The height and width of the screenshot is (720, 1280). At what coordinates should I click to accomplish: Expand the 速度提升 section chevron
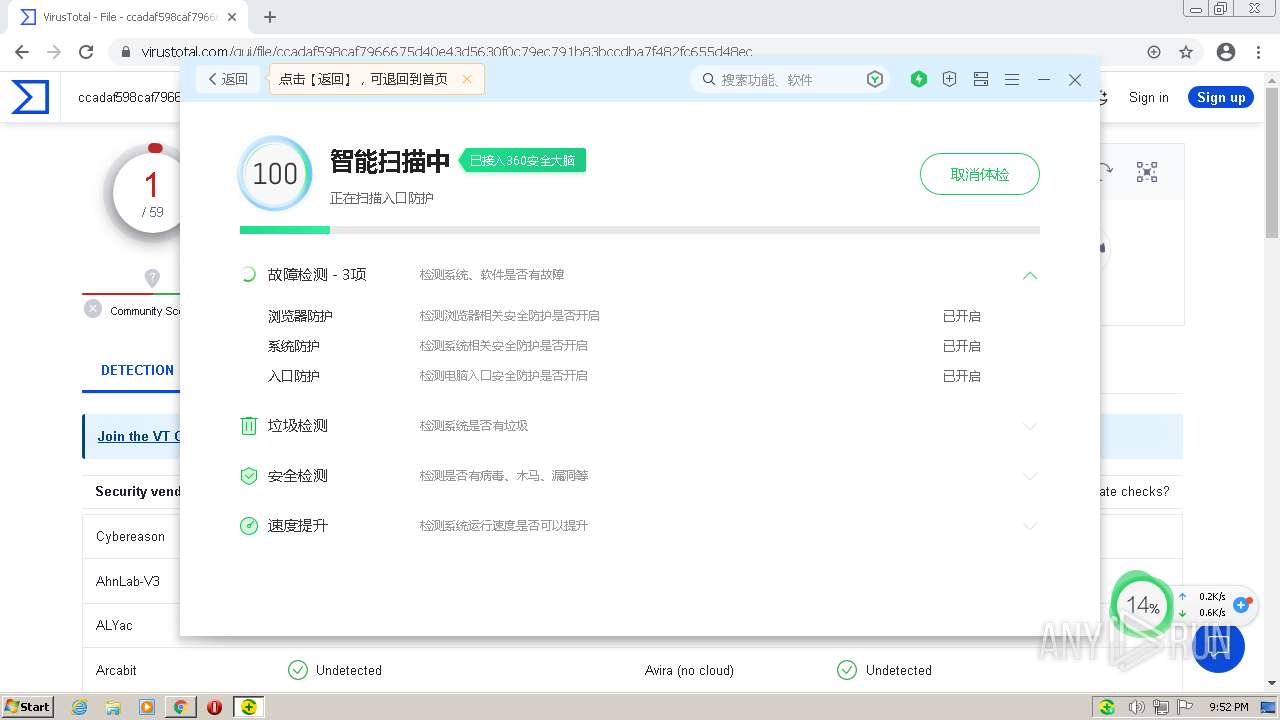click(1030, 526)
